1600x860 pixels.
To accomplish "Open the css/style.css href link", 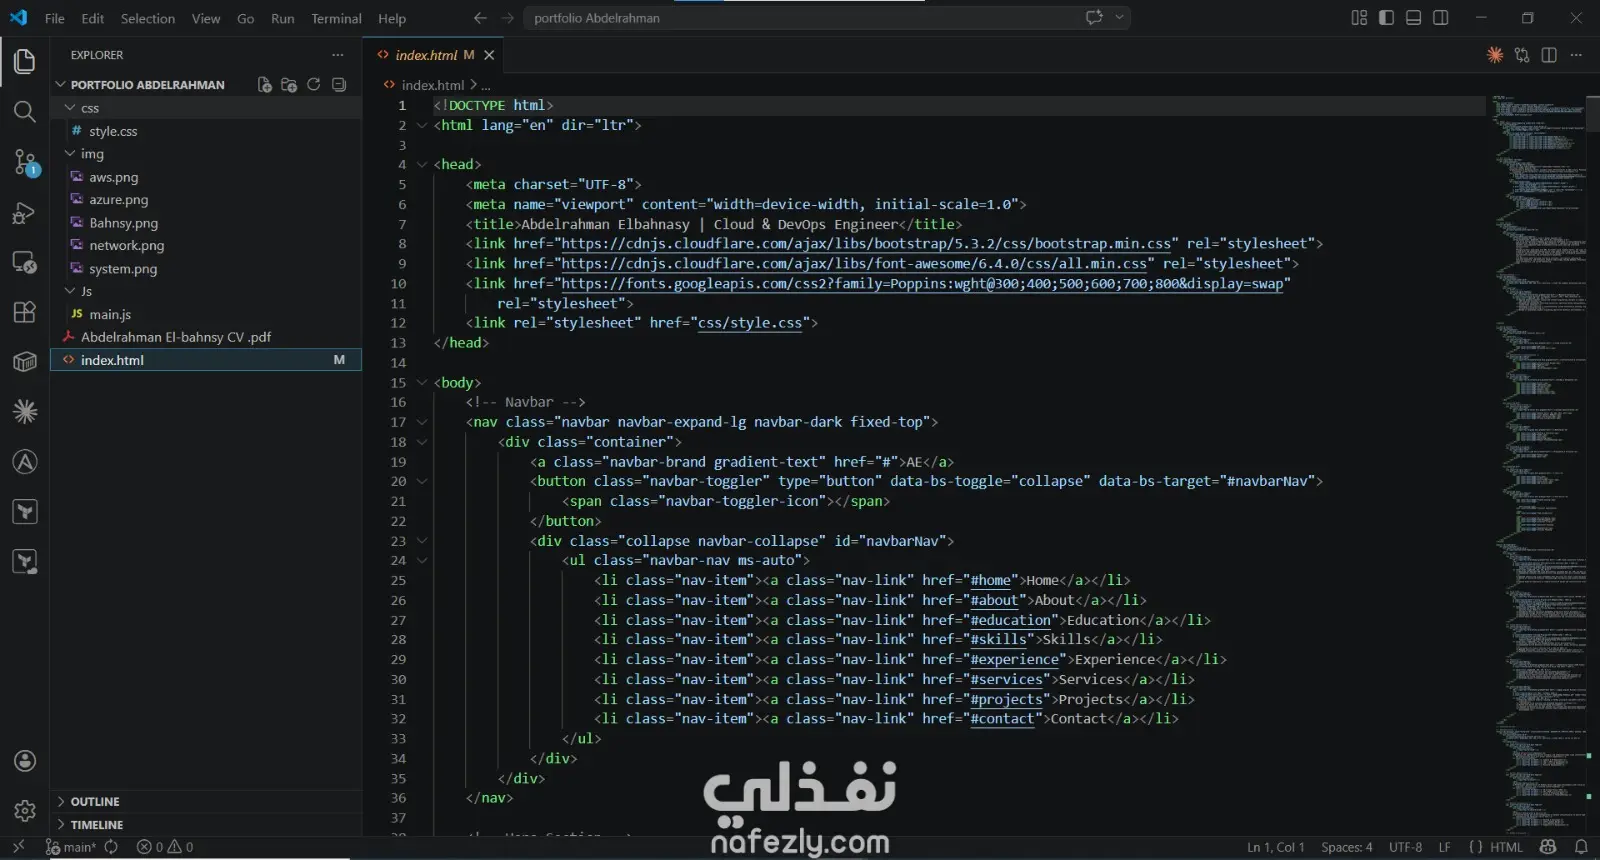I will (x=750, y=323).
